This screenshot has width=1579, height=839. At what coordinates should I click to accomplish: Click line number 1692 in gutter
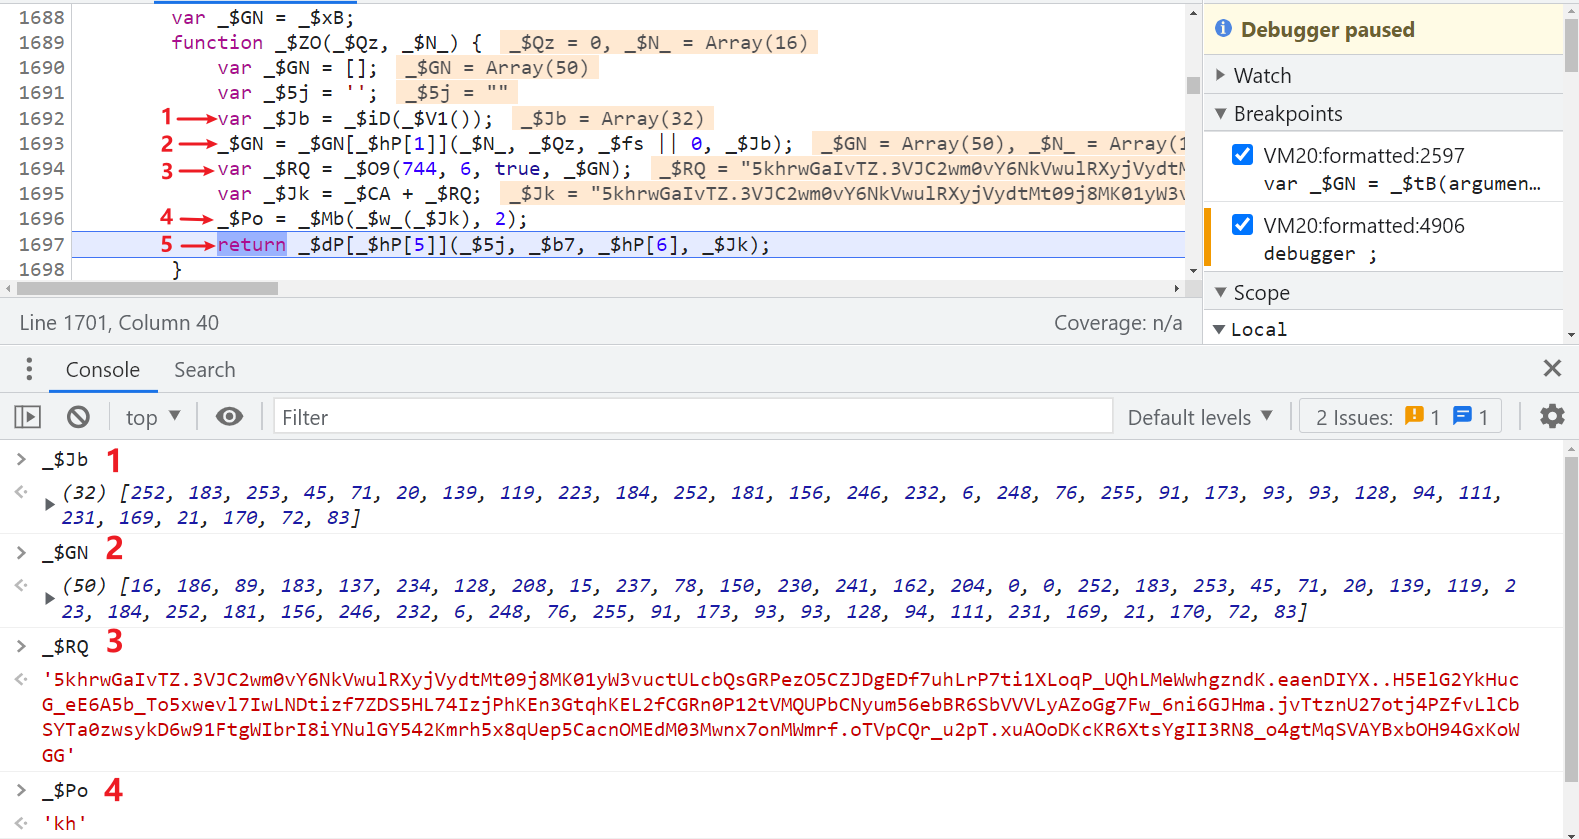tap(42, 118)
